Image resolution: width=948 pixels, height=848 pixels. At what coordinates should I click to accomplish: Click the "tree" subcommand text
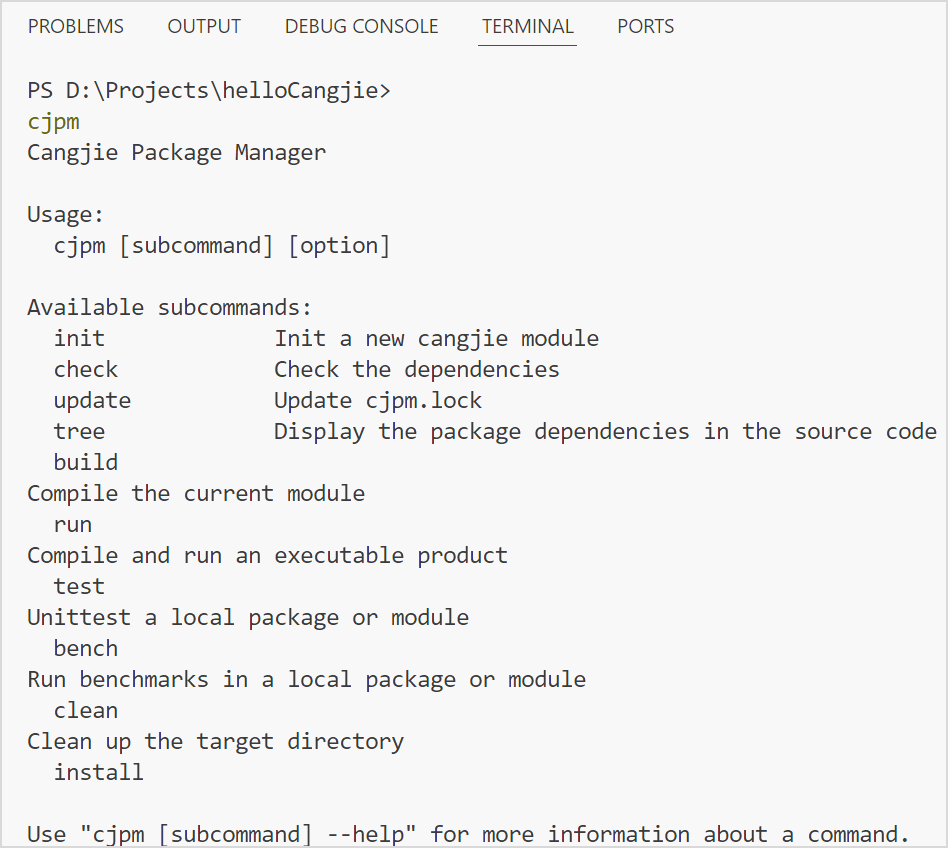[x=79, y=432]
